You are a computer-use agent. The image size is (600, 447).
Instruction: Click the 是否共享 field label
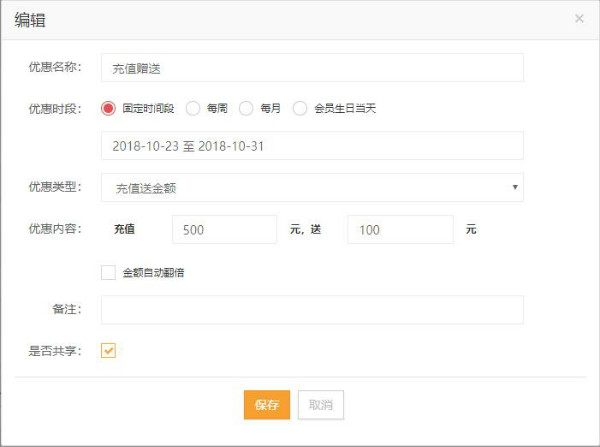tap(54, 350)
